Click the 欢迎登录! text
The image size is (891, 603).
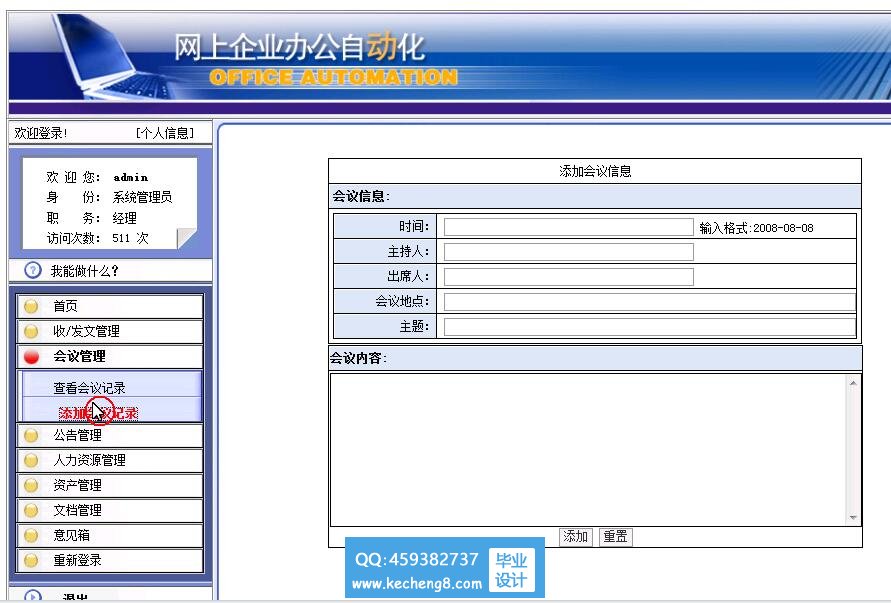(x=41, y=133)
